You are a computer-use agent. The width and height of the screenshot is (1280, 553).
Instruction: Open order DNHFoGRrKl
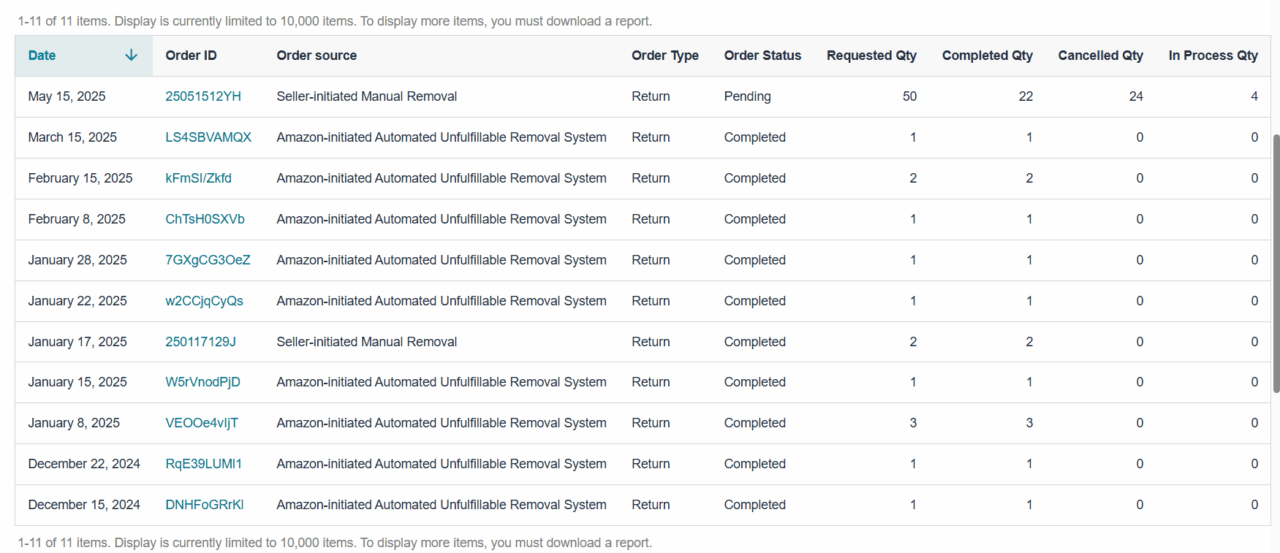tap(204, 505)
